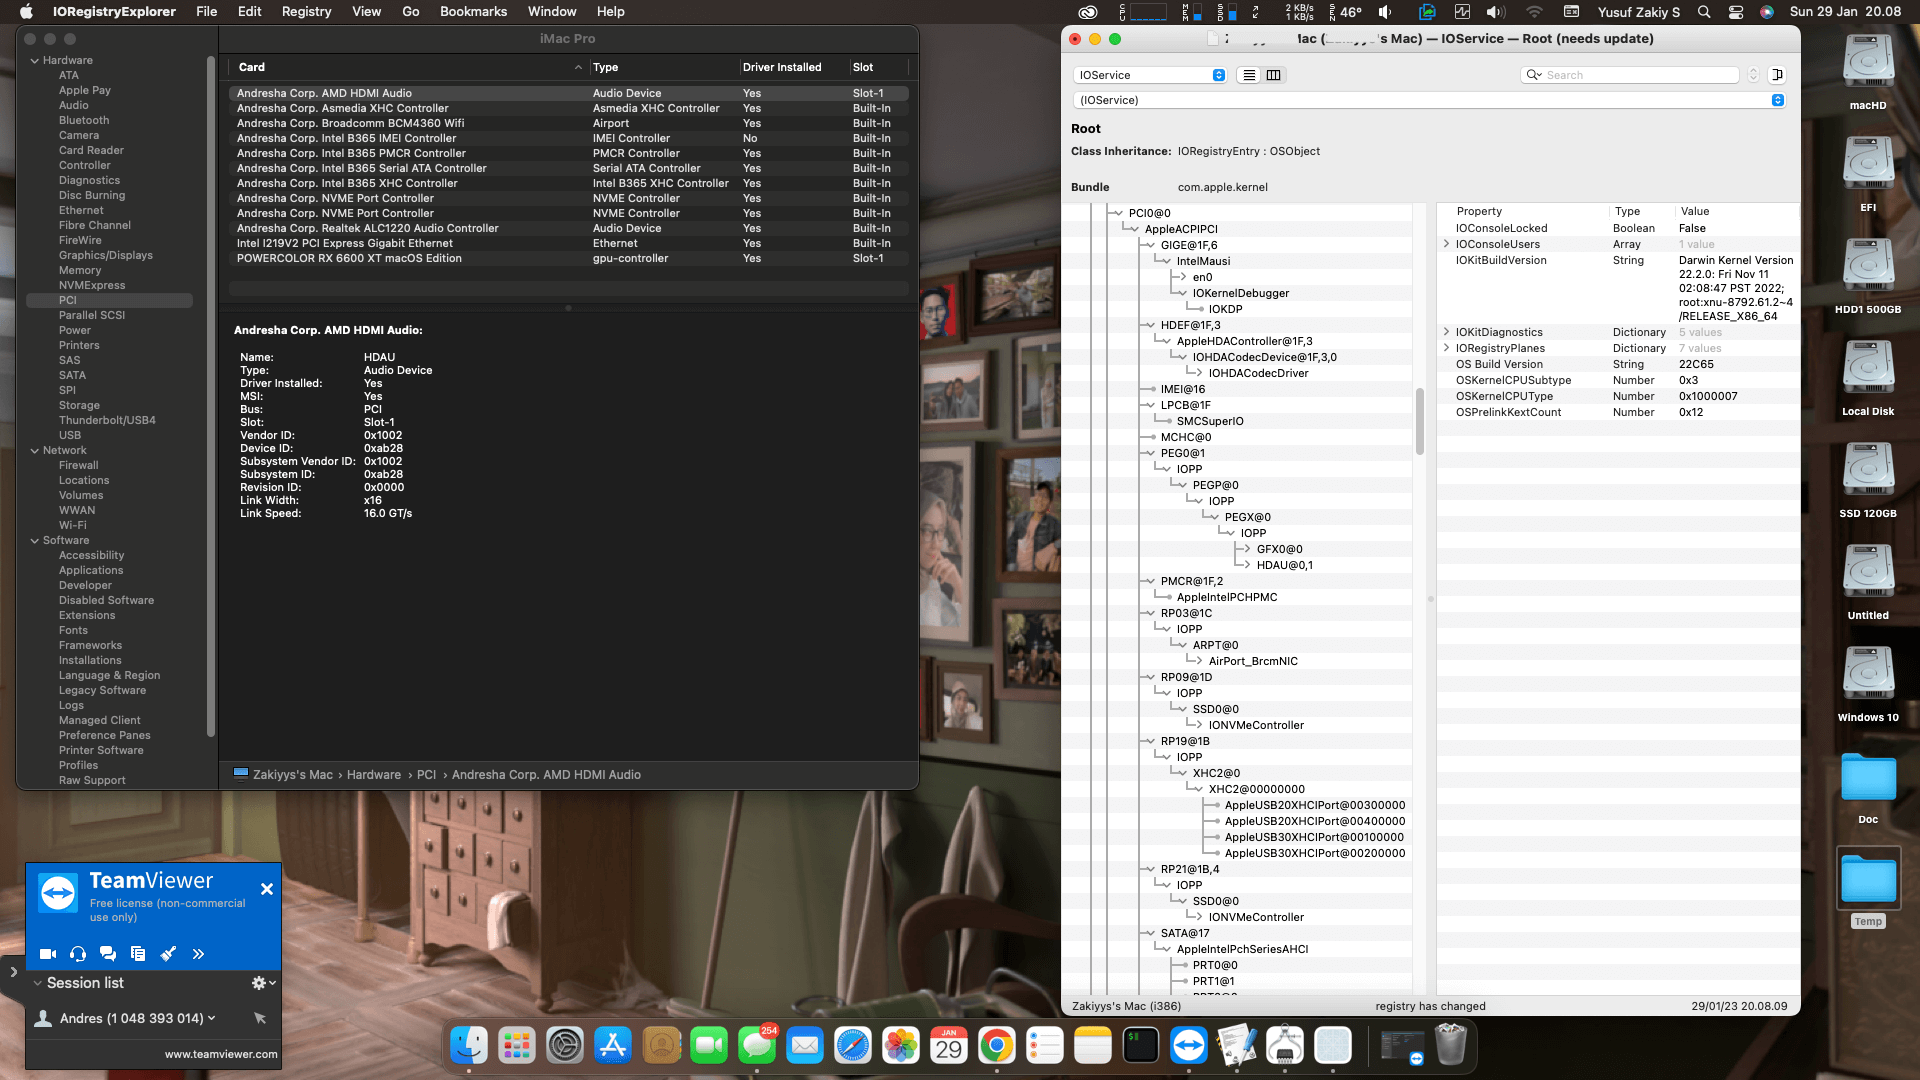The width and height of the screenshot is (1920, 1080).
Task: Click Hardware in System Information path bar
Action: (374, 775)
